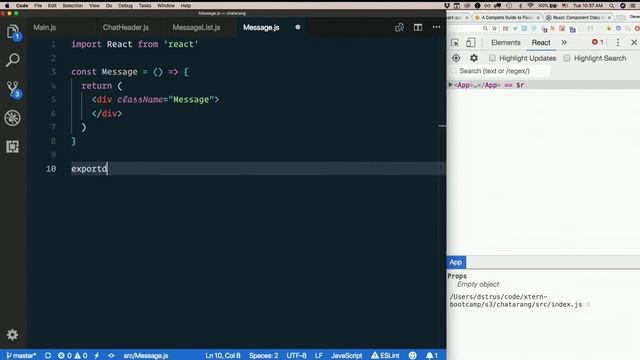Image resolution: width=640 pixels, height=360 pixels.
Task: Split the editor to the right
Action: coord(418,27)
